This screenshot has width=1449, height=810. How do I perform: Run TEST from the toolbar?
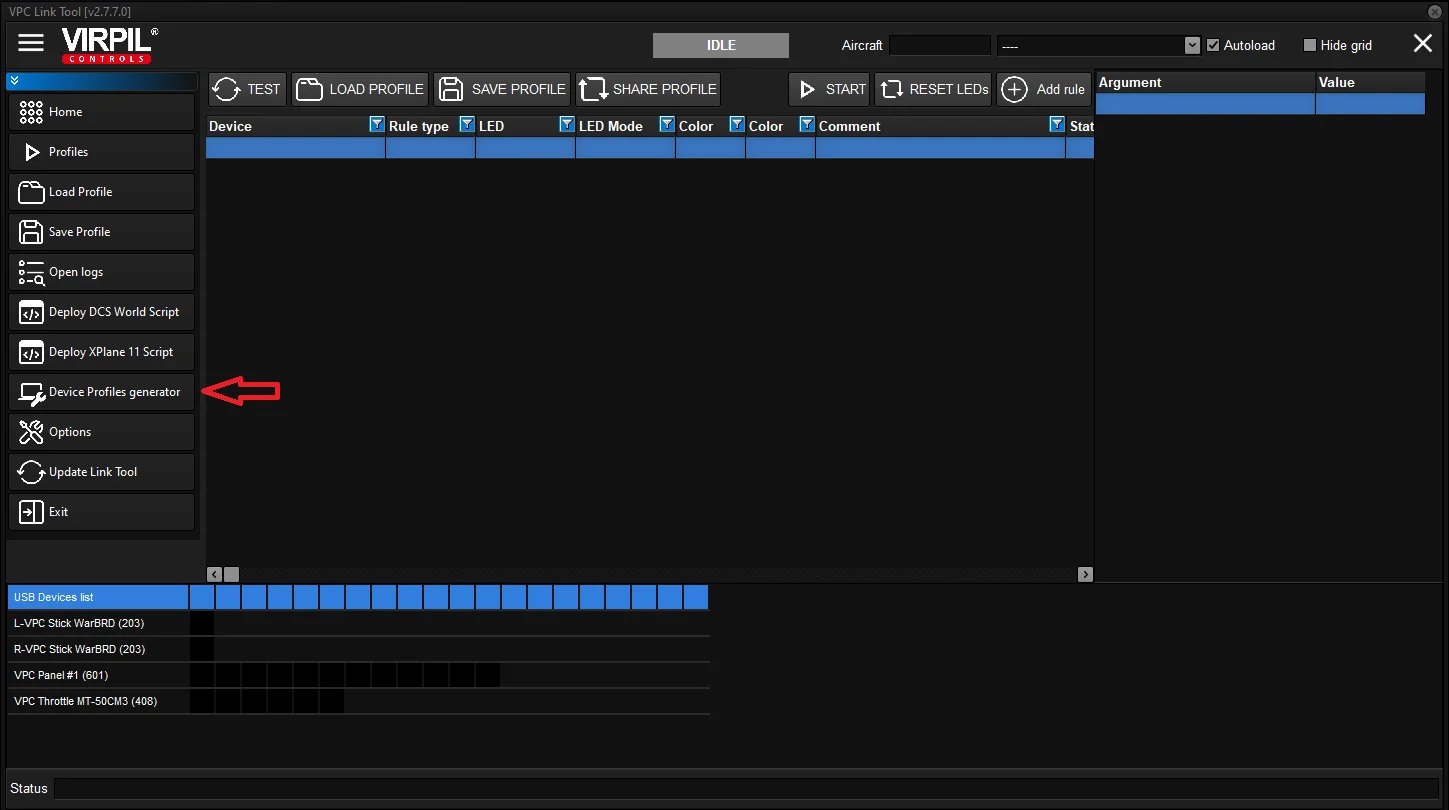[x=247, y=89]
